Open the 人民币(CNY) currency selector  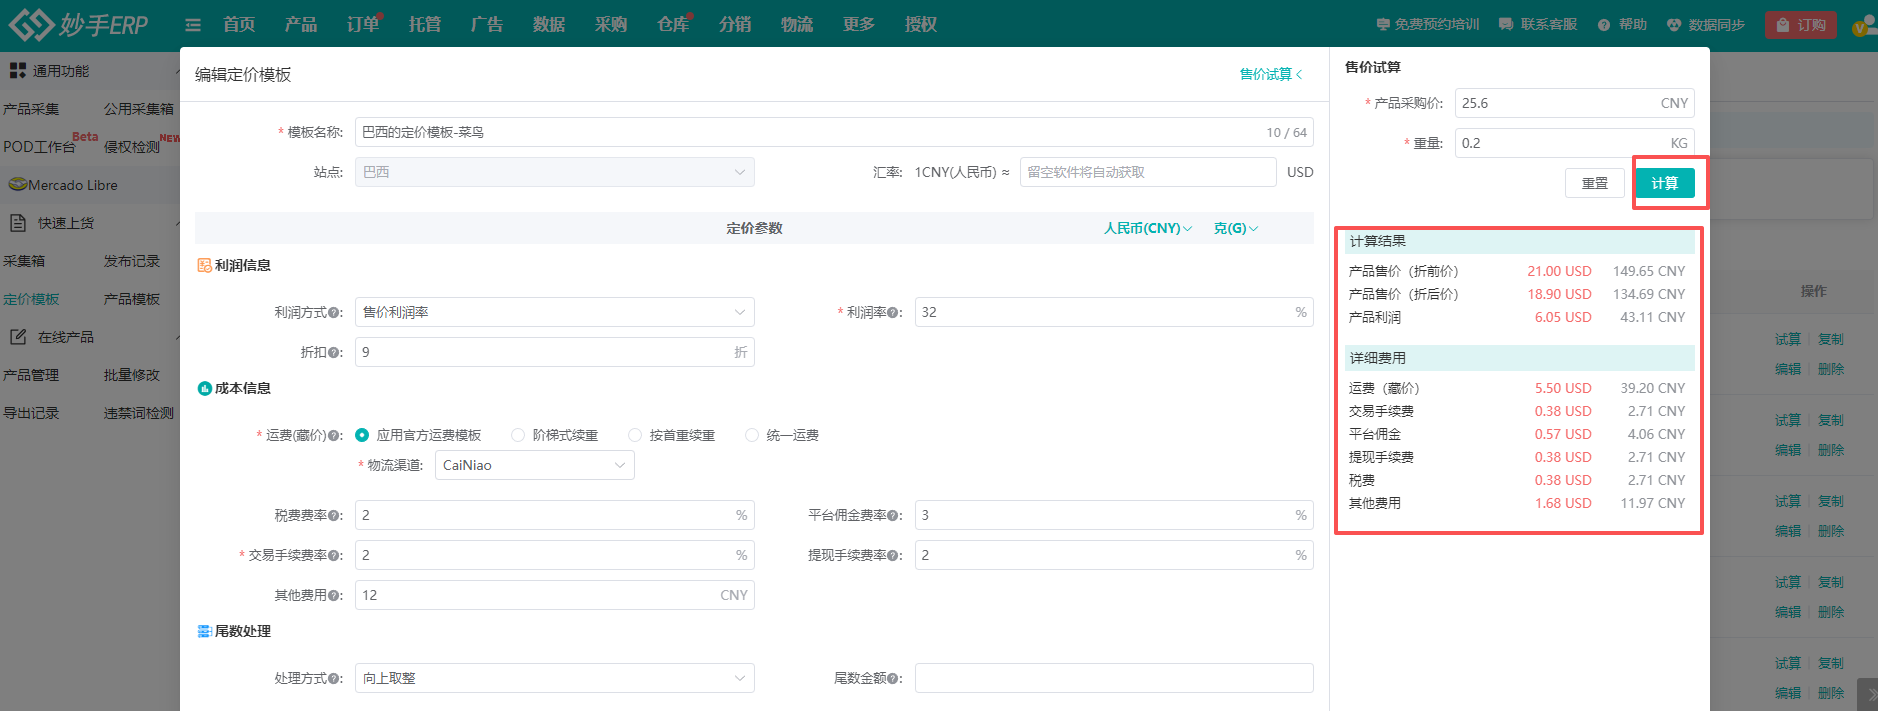(1147, 228)
